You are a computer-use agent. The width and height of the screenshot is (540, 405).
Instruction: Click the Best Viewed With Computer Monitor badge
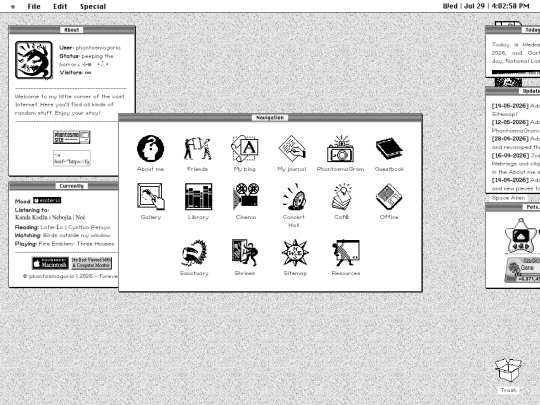coord(92,263)
